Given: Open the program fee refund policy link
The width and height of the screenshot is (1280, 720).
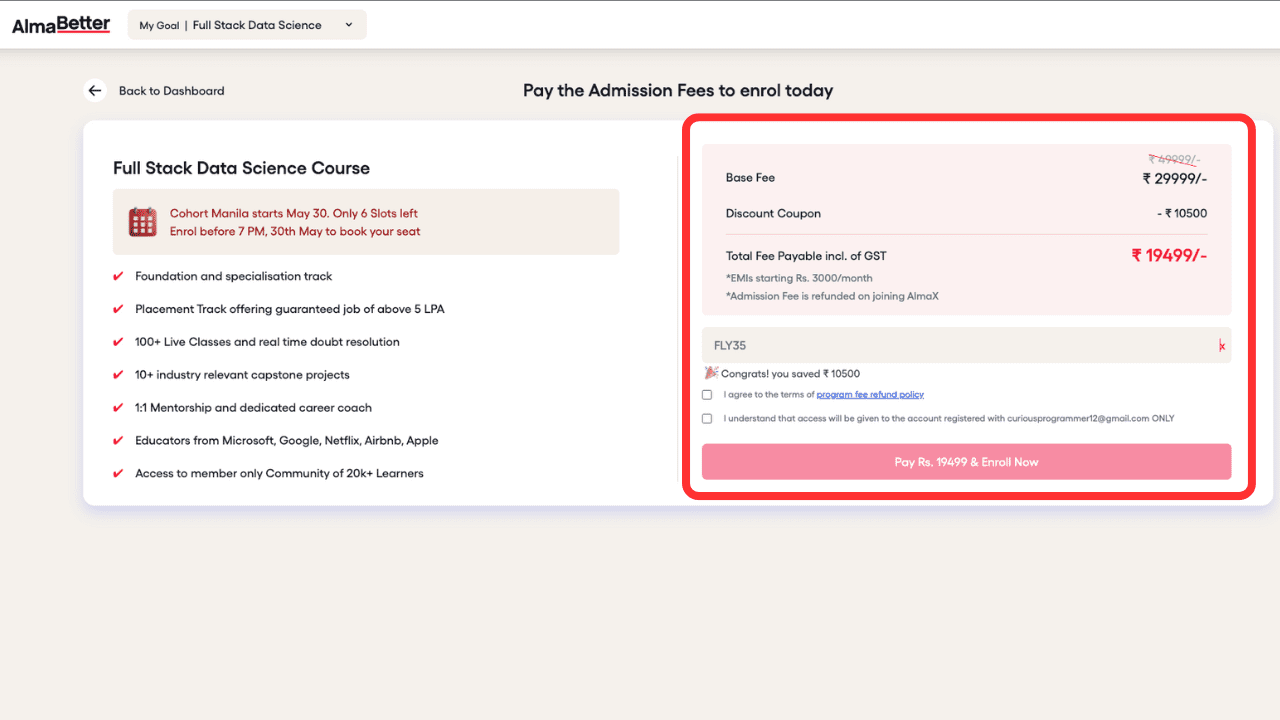Looking at the screenshot, I should (870, 395).
